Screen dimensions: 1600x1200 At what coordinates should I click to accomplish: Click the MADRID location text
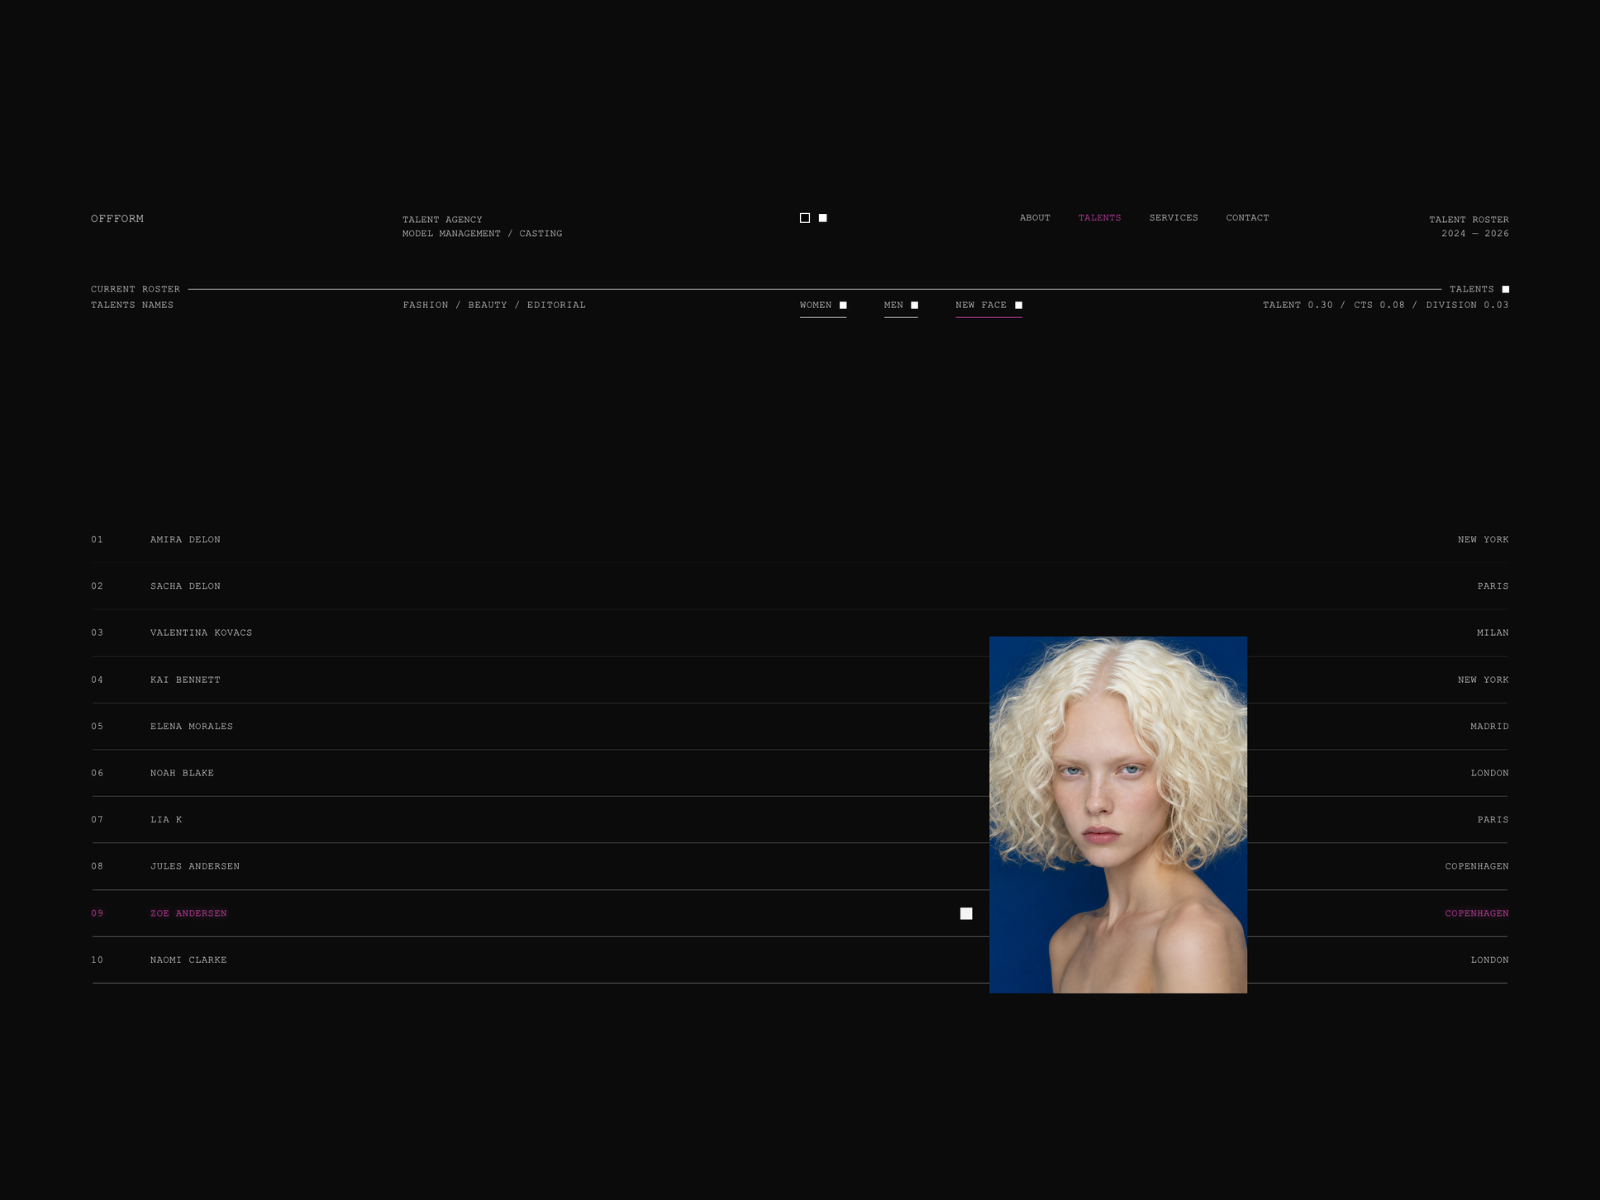coord(1489,726)
